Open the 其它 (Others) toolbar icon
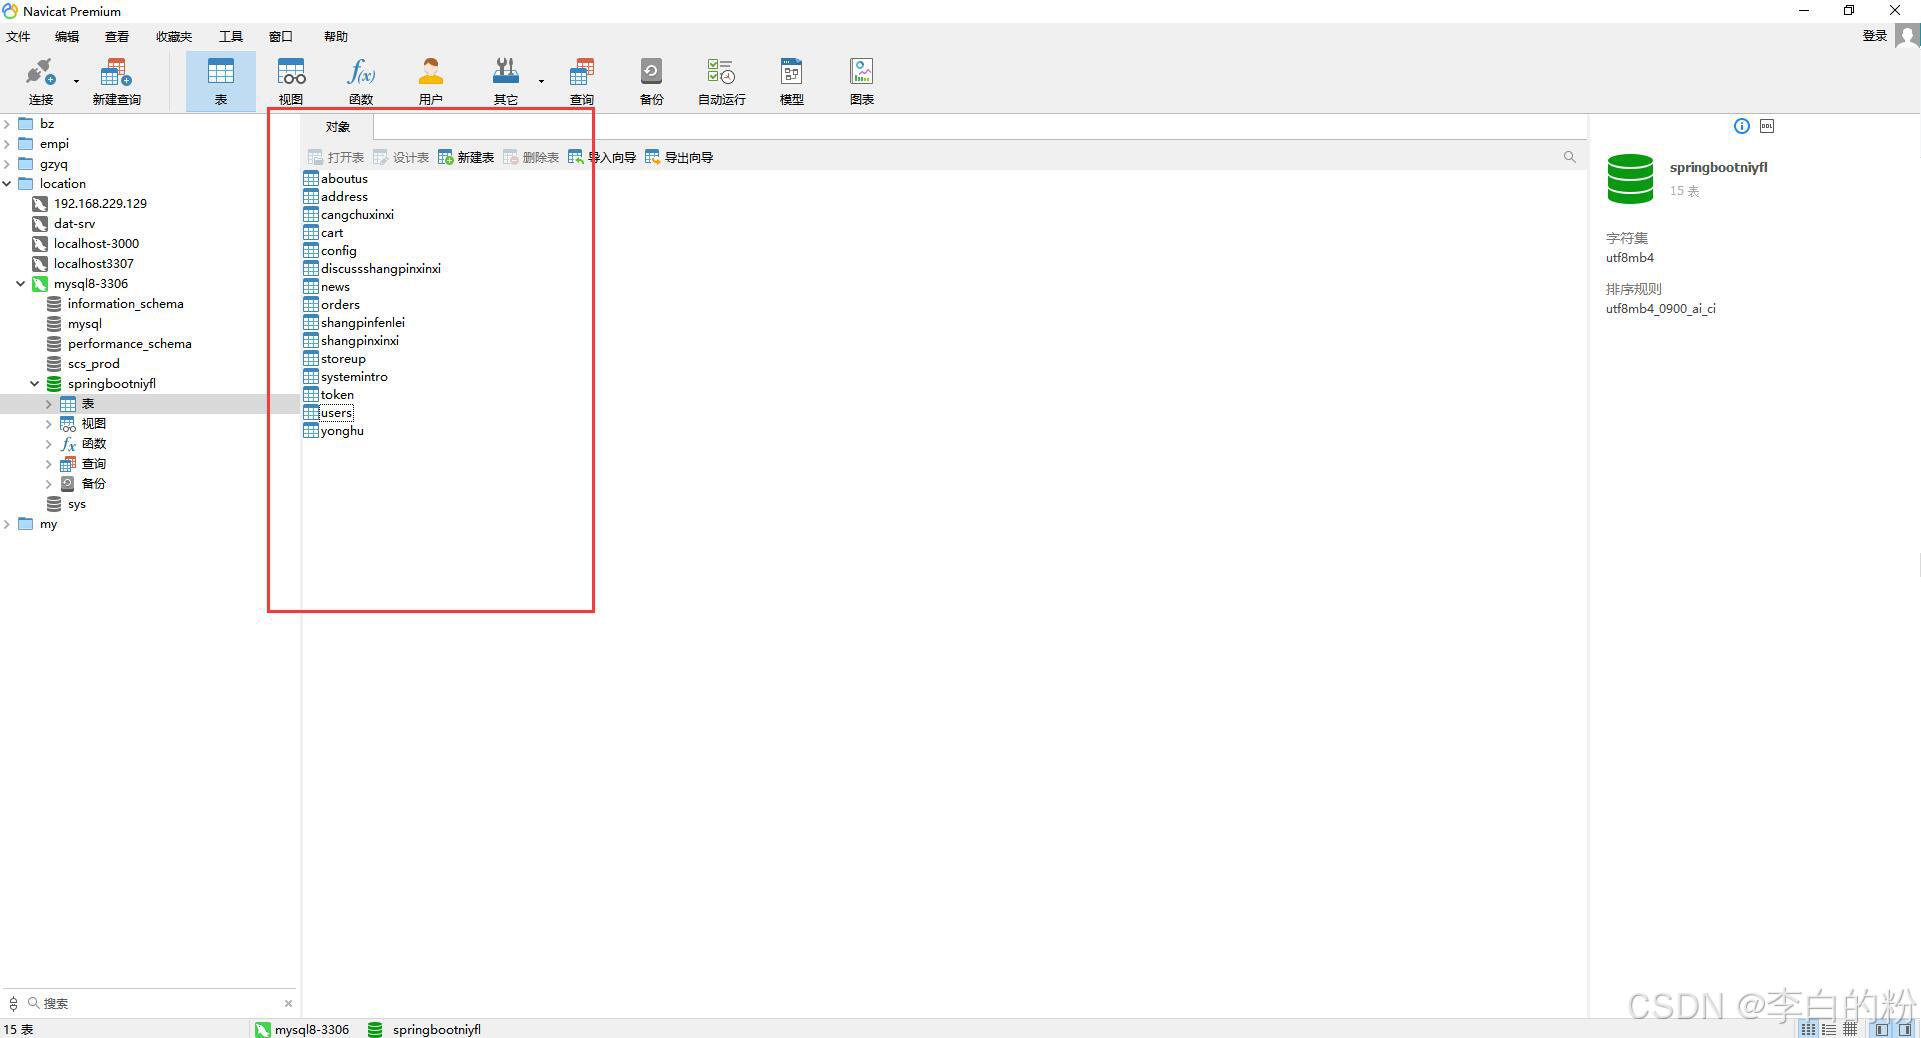The width and height of the screenshot is (1921, 1038). (506, 82)
